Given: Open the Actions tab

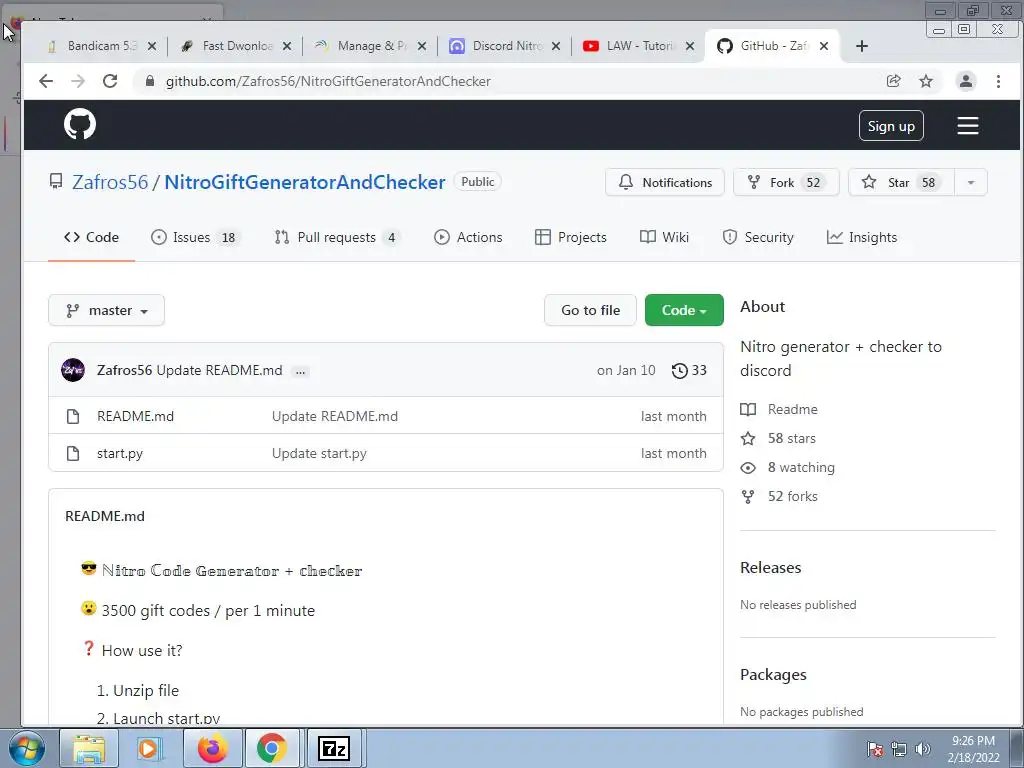Looking at the screenshot, I should click(468, 237).
